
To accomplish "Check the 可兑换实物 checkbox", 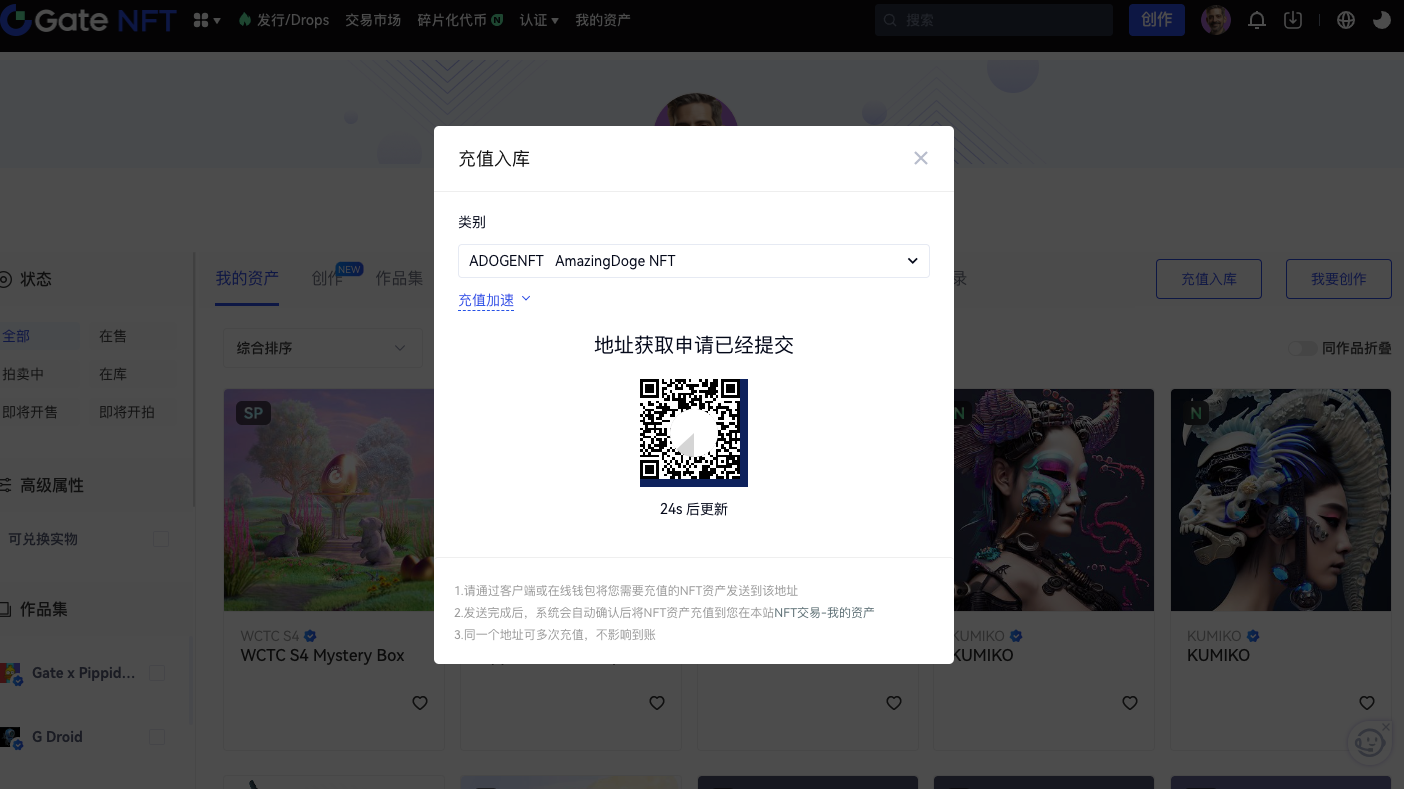I will [160, 539].
